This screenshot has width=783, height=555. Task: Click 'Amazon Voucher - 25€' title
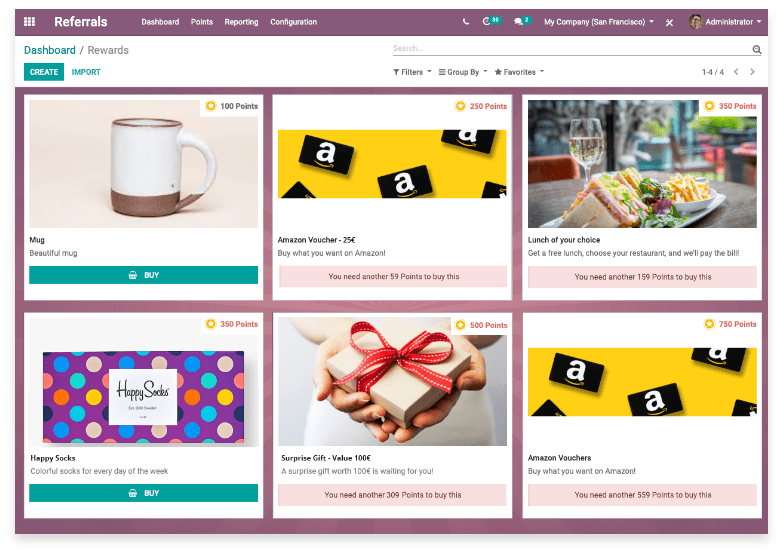tap(317, 240)
